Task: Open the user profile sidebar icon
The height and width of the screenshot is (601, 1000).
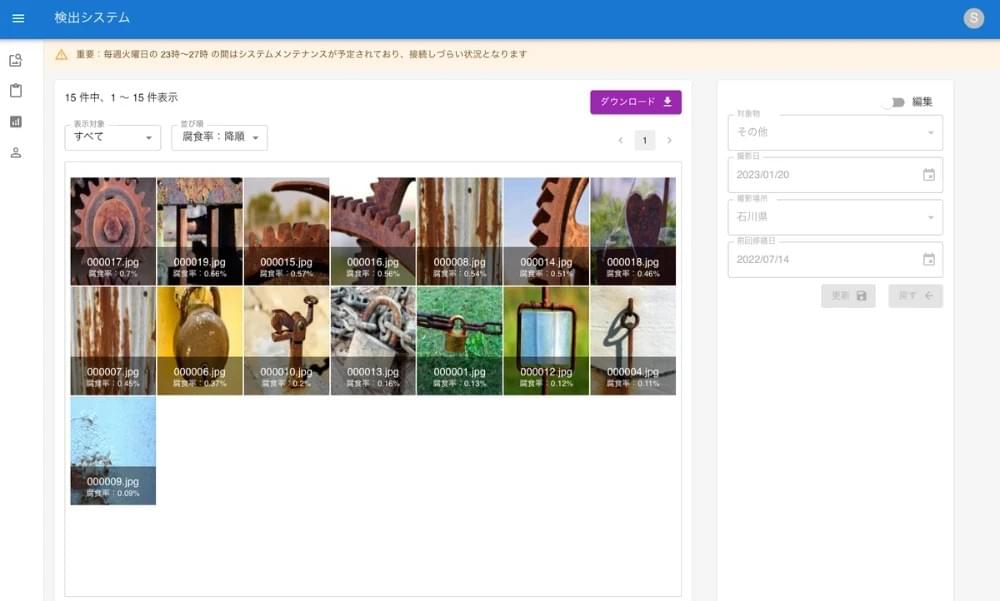Action: 16,153
